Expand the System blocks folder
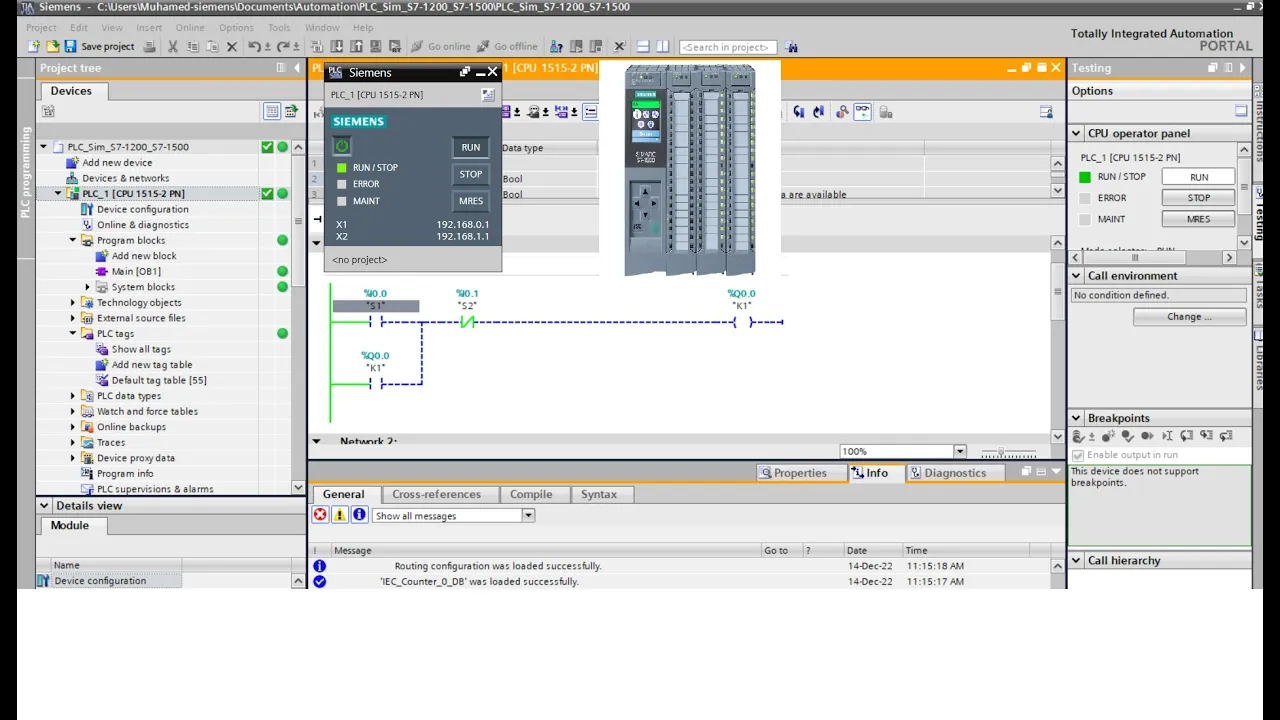This screenshot has height=720, width=1280. tap(88, 287)
